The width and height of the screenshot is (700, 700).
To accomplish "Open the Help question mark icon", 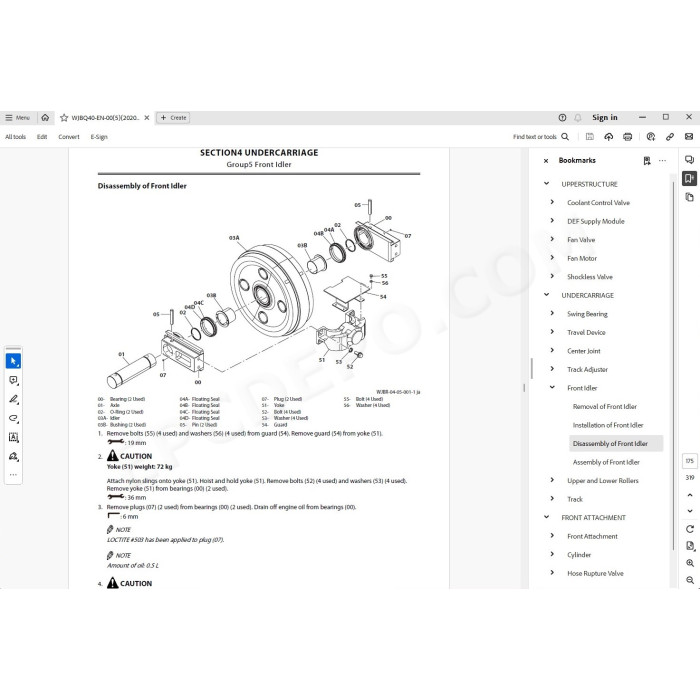I will click(562, 118).
